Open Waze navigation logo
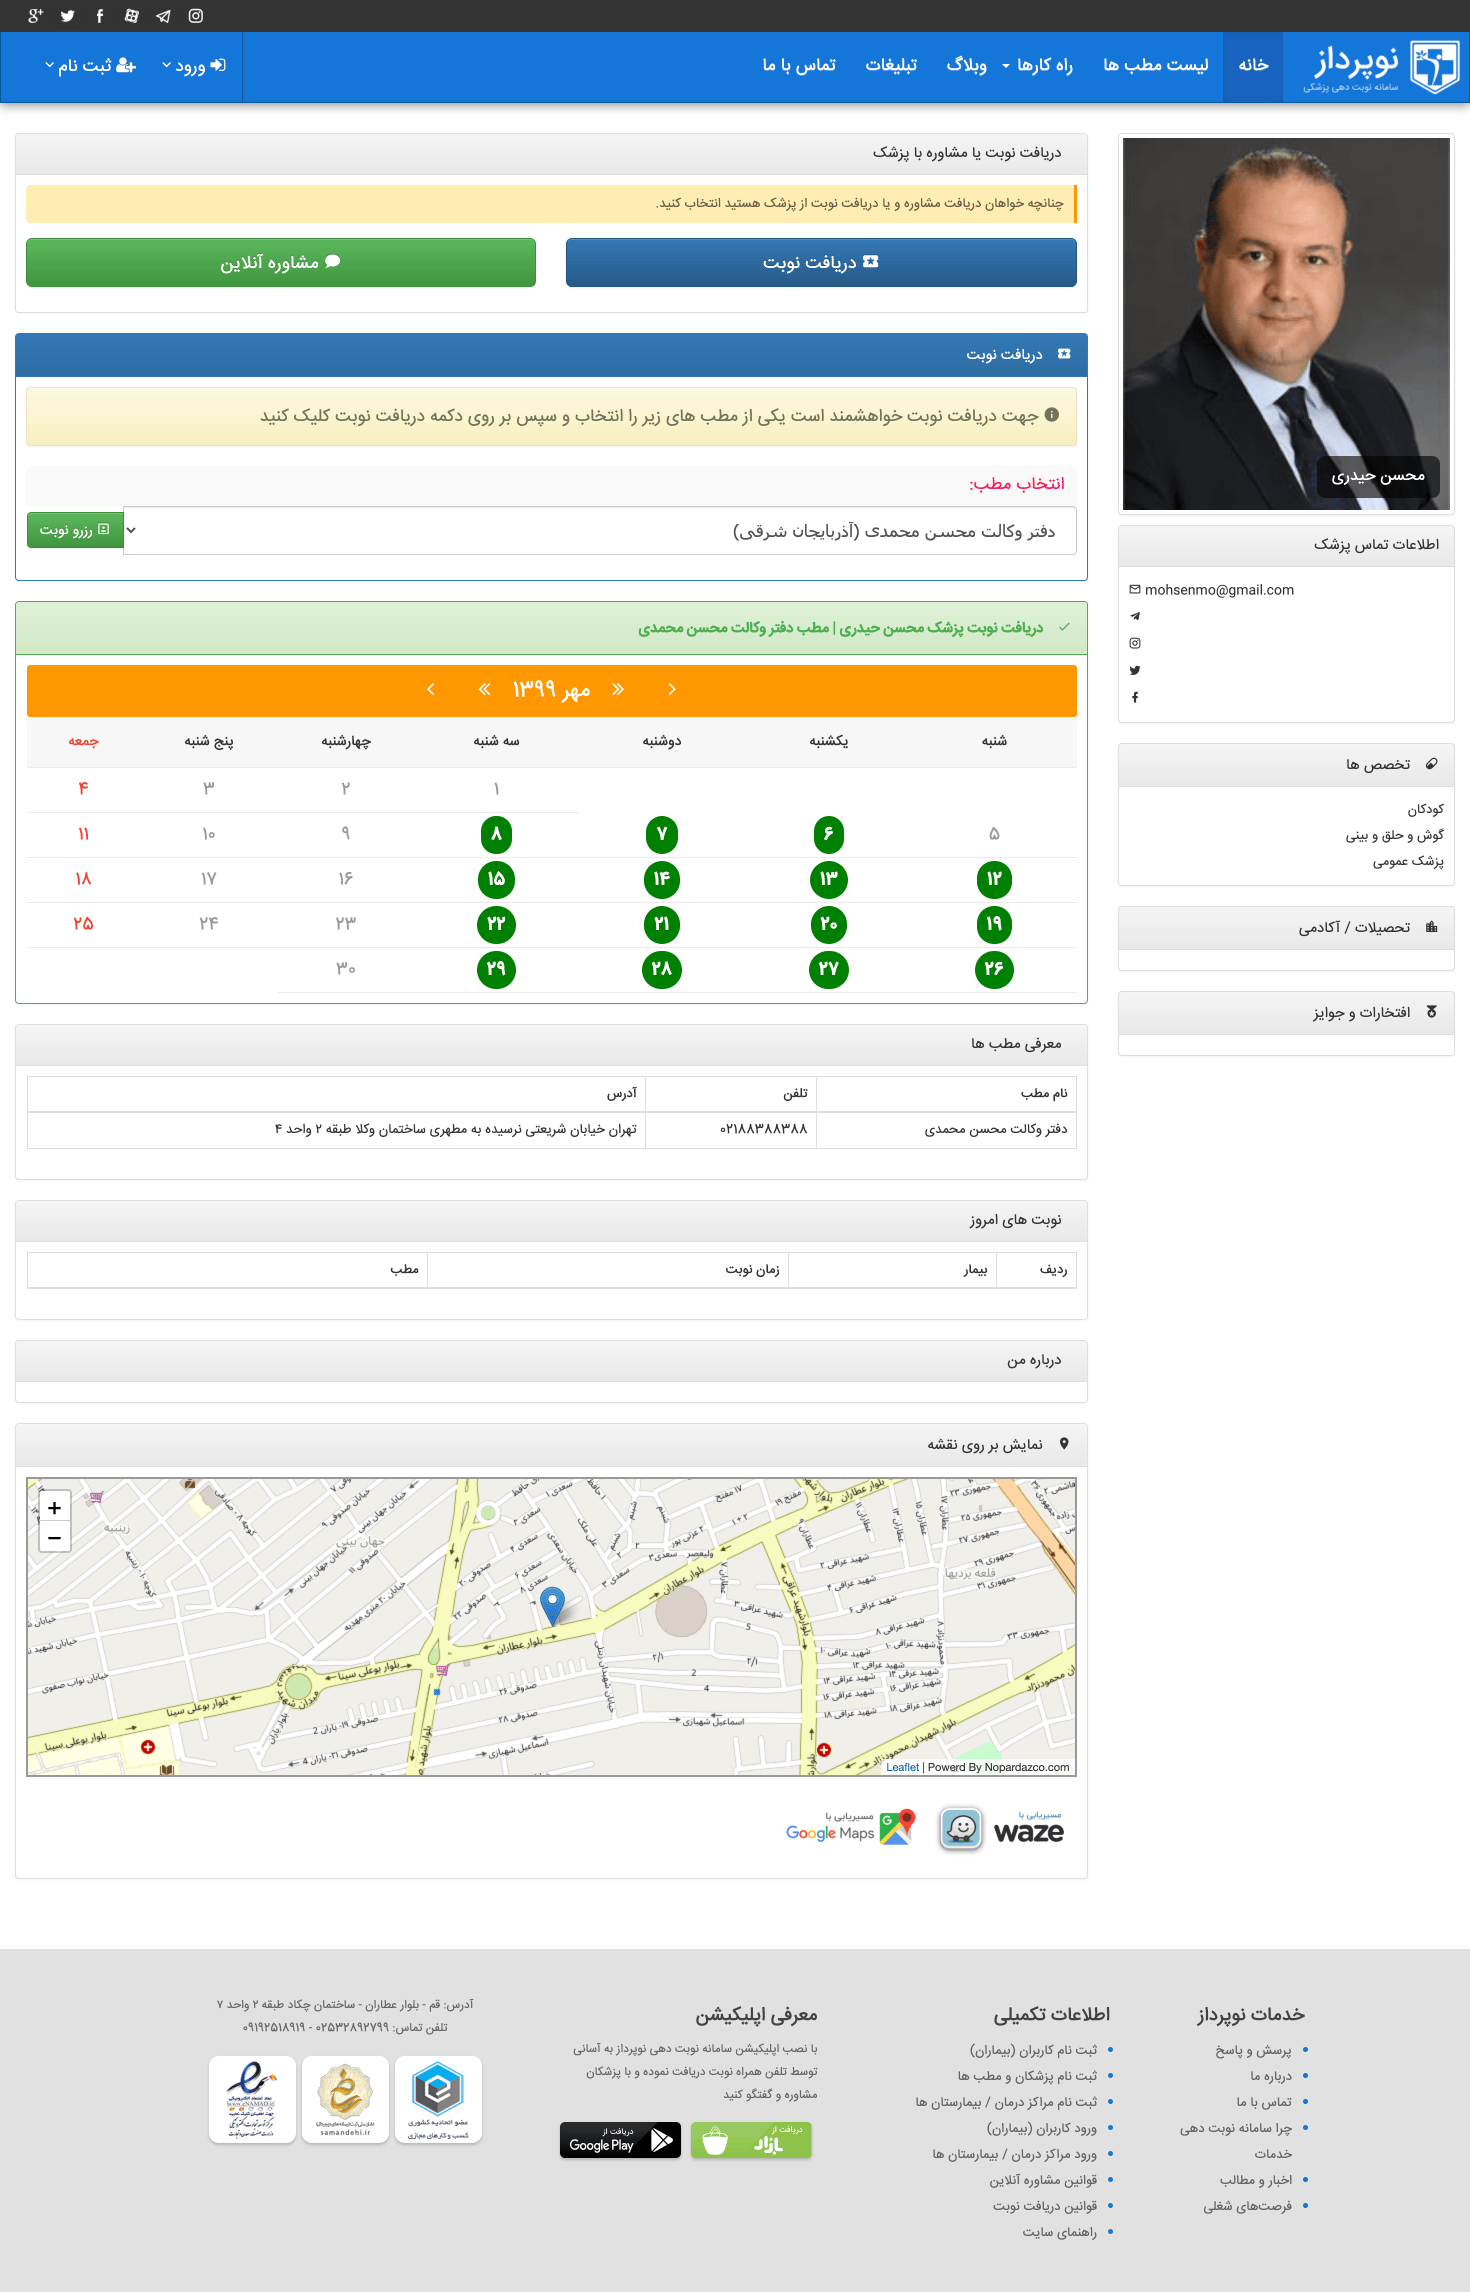This screenshot has width=1470, height=2292. click(1001, 1830)
